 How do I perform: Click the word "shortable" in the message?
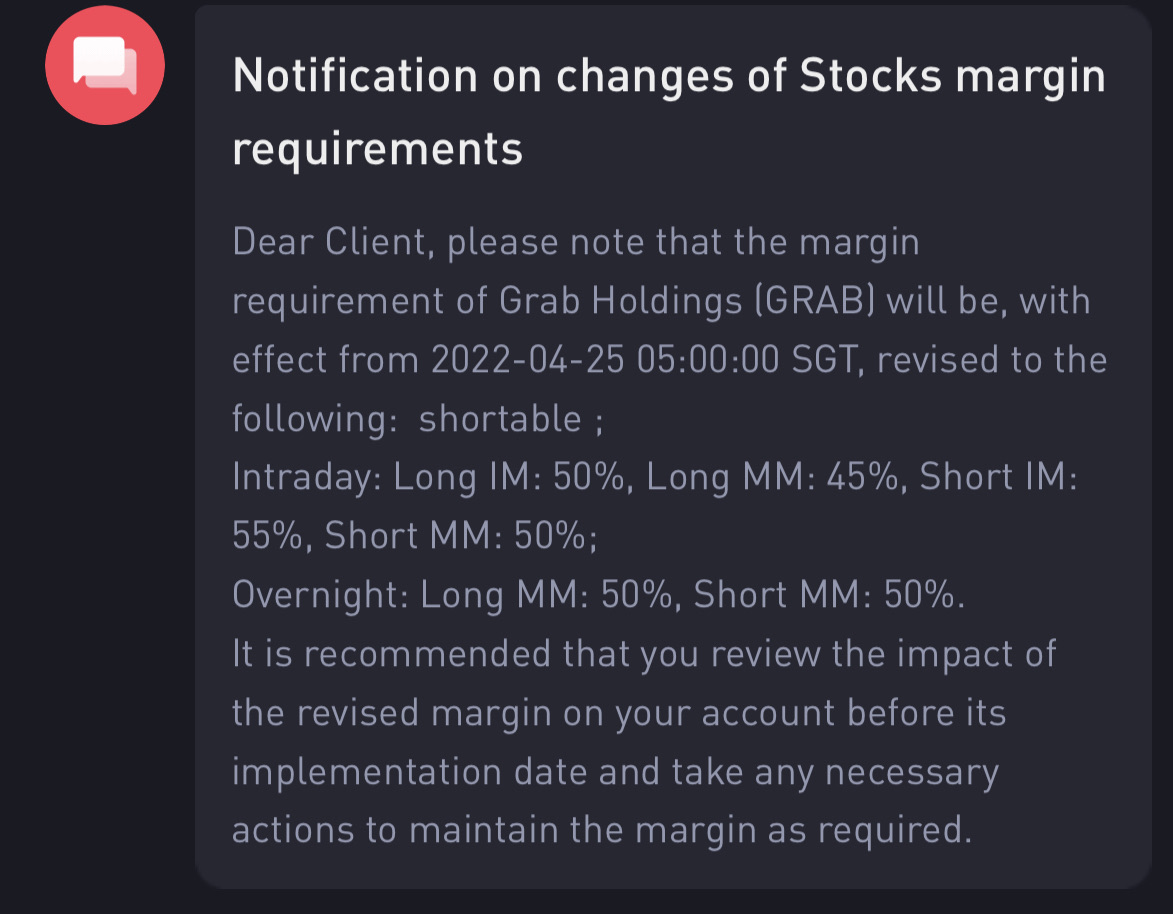pyautogui.click(x=499, y=419)
